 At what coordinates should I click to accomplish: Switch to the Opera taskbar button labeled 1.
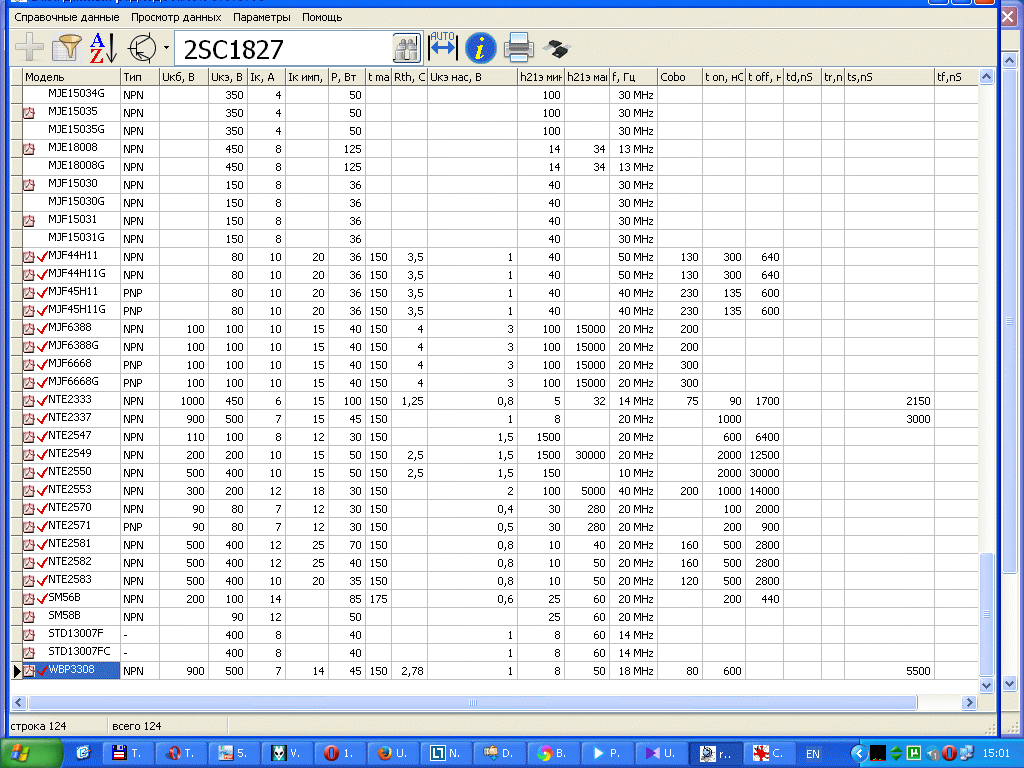pyautogui.click(x=340, y=753)
